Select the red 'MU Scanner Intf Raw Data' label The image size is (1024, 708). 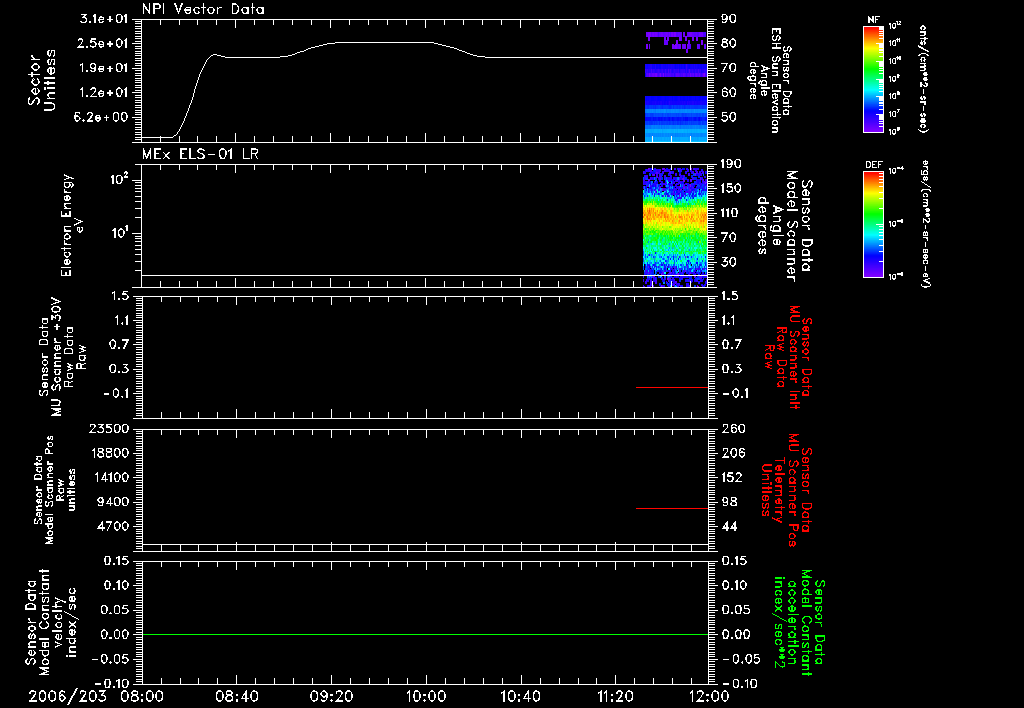pyautogui.click(x=788, y=357)
